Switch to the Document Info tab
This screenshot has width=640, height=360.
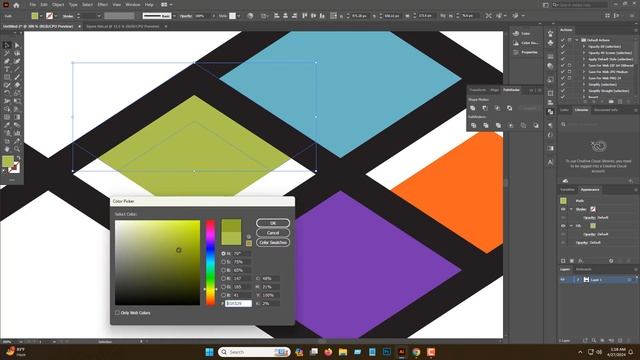click(606, 110)
